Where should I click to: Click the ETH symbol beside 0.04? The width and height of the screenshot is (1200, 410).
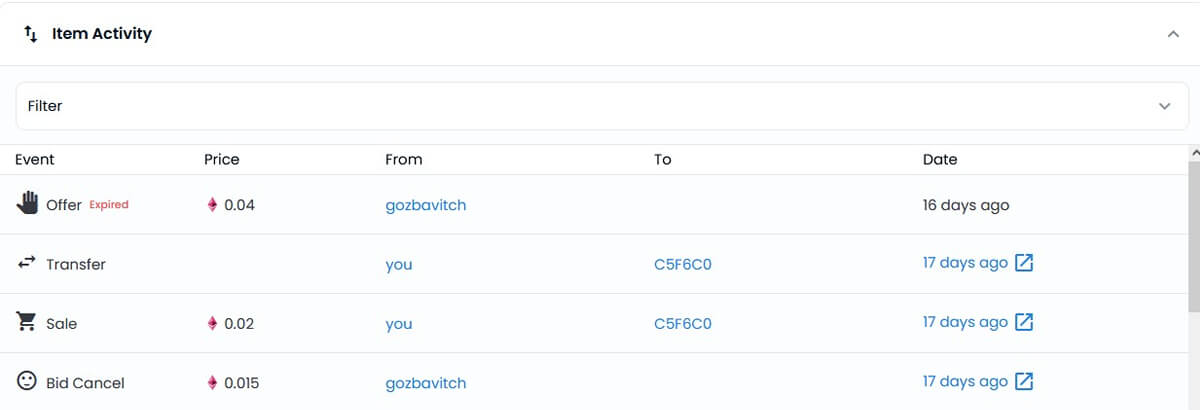coord(212,205)
